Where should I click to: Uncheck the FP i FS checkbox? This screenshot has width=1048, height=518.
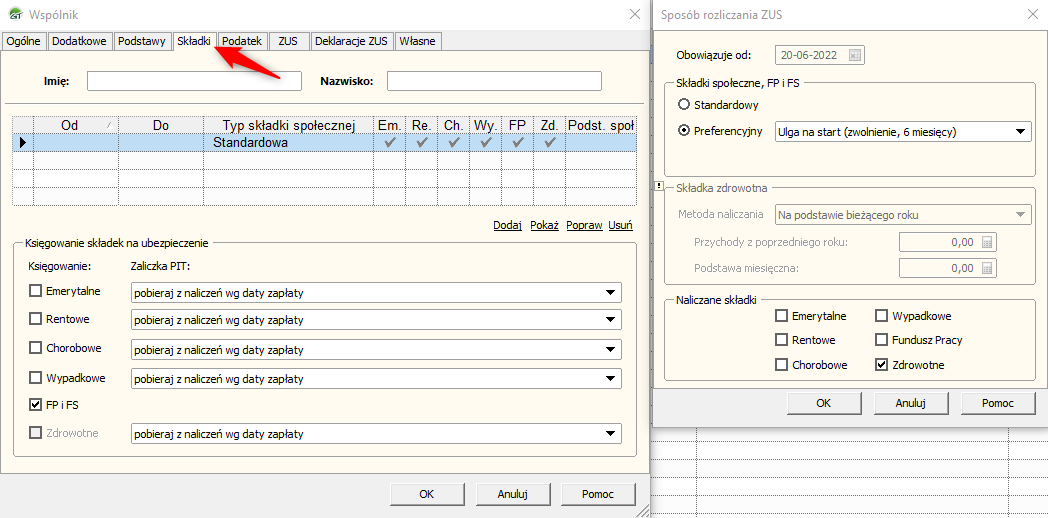(35, 404)
